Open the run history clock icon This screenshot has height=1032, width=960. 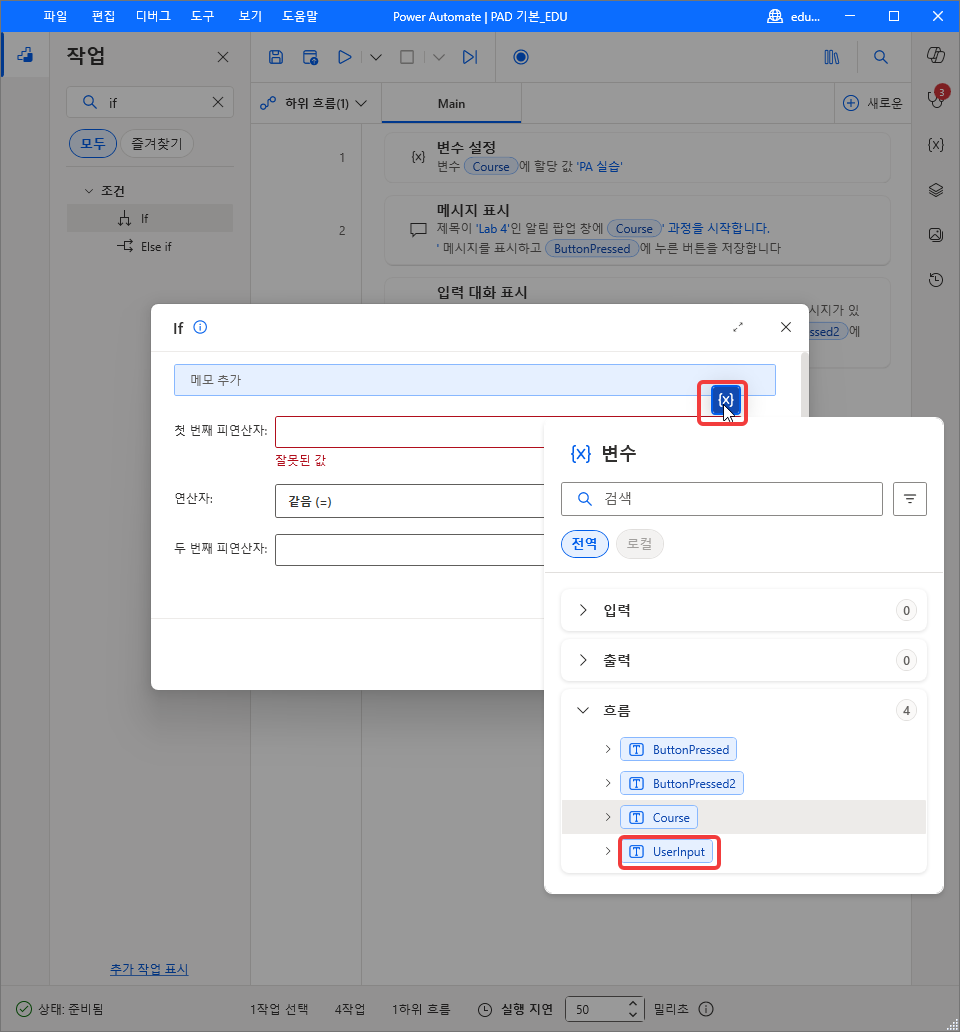936,280
